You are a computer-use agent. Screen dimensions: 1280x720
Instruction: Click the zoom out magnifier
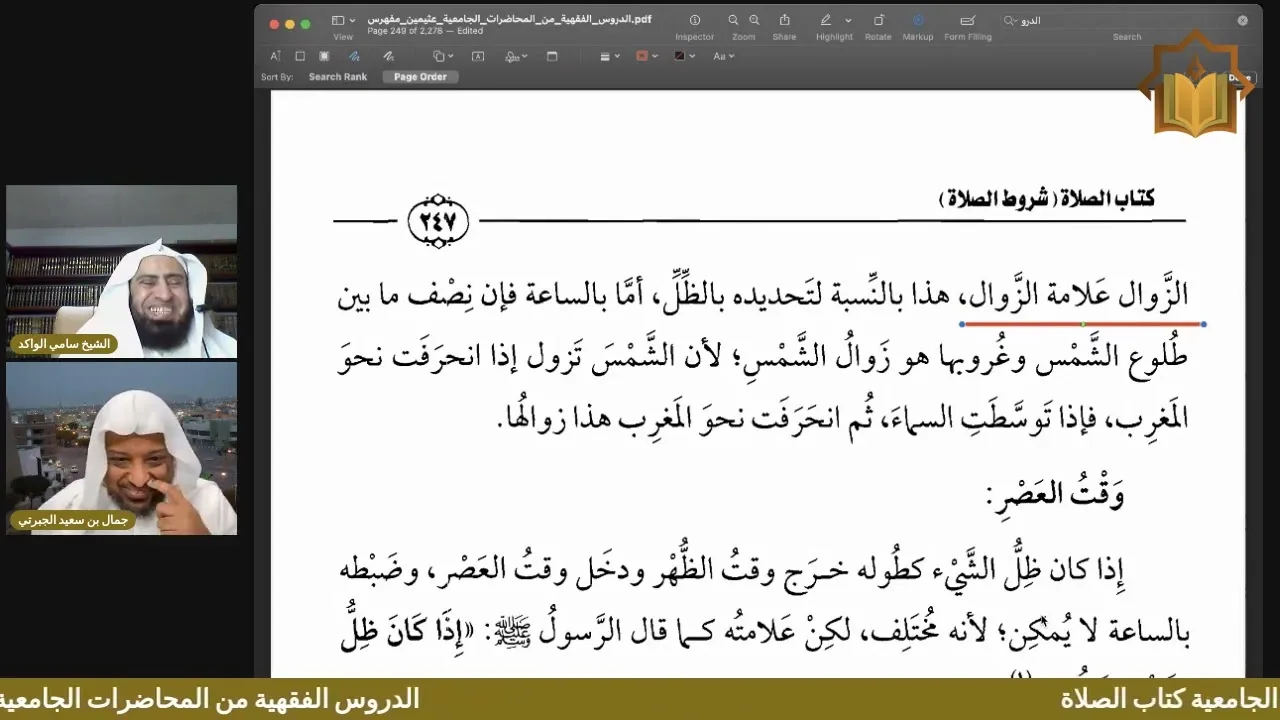734,20
